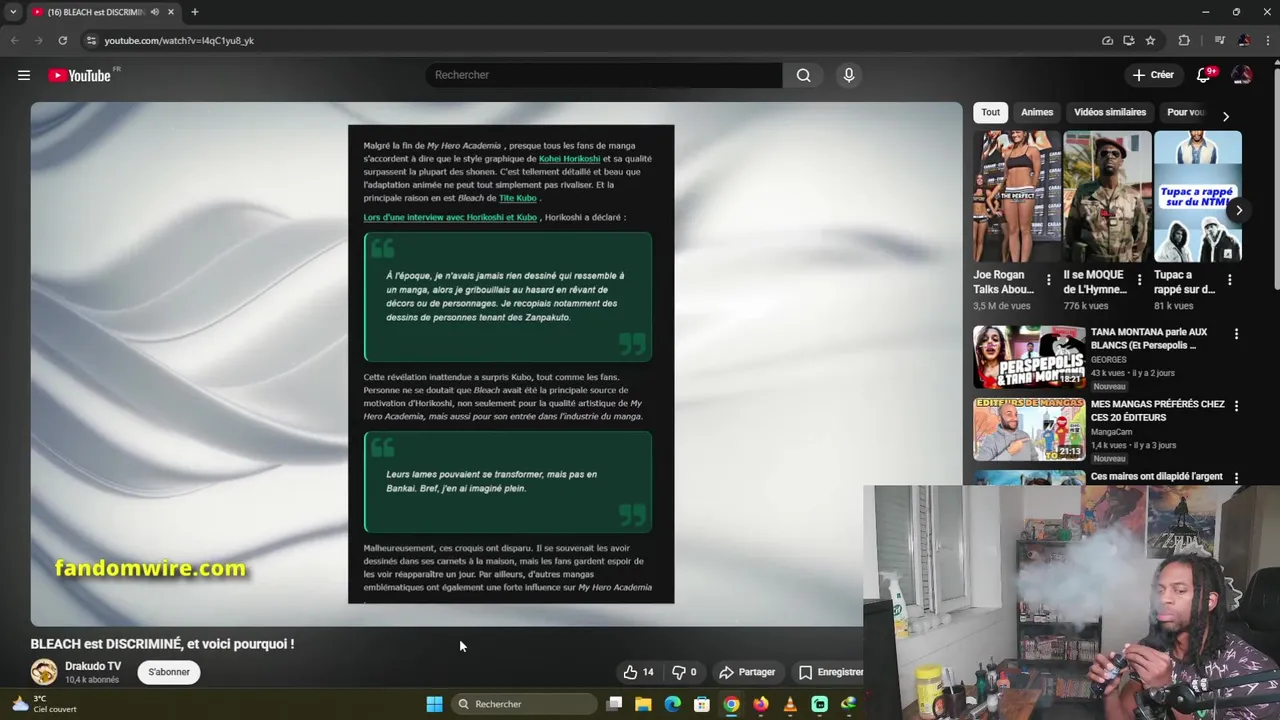Open the menu for the Il se MOQUE video
Image resolution: width=1280 pixels, height=720 pixels.
click(1139, 281)
